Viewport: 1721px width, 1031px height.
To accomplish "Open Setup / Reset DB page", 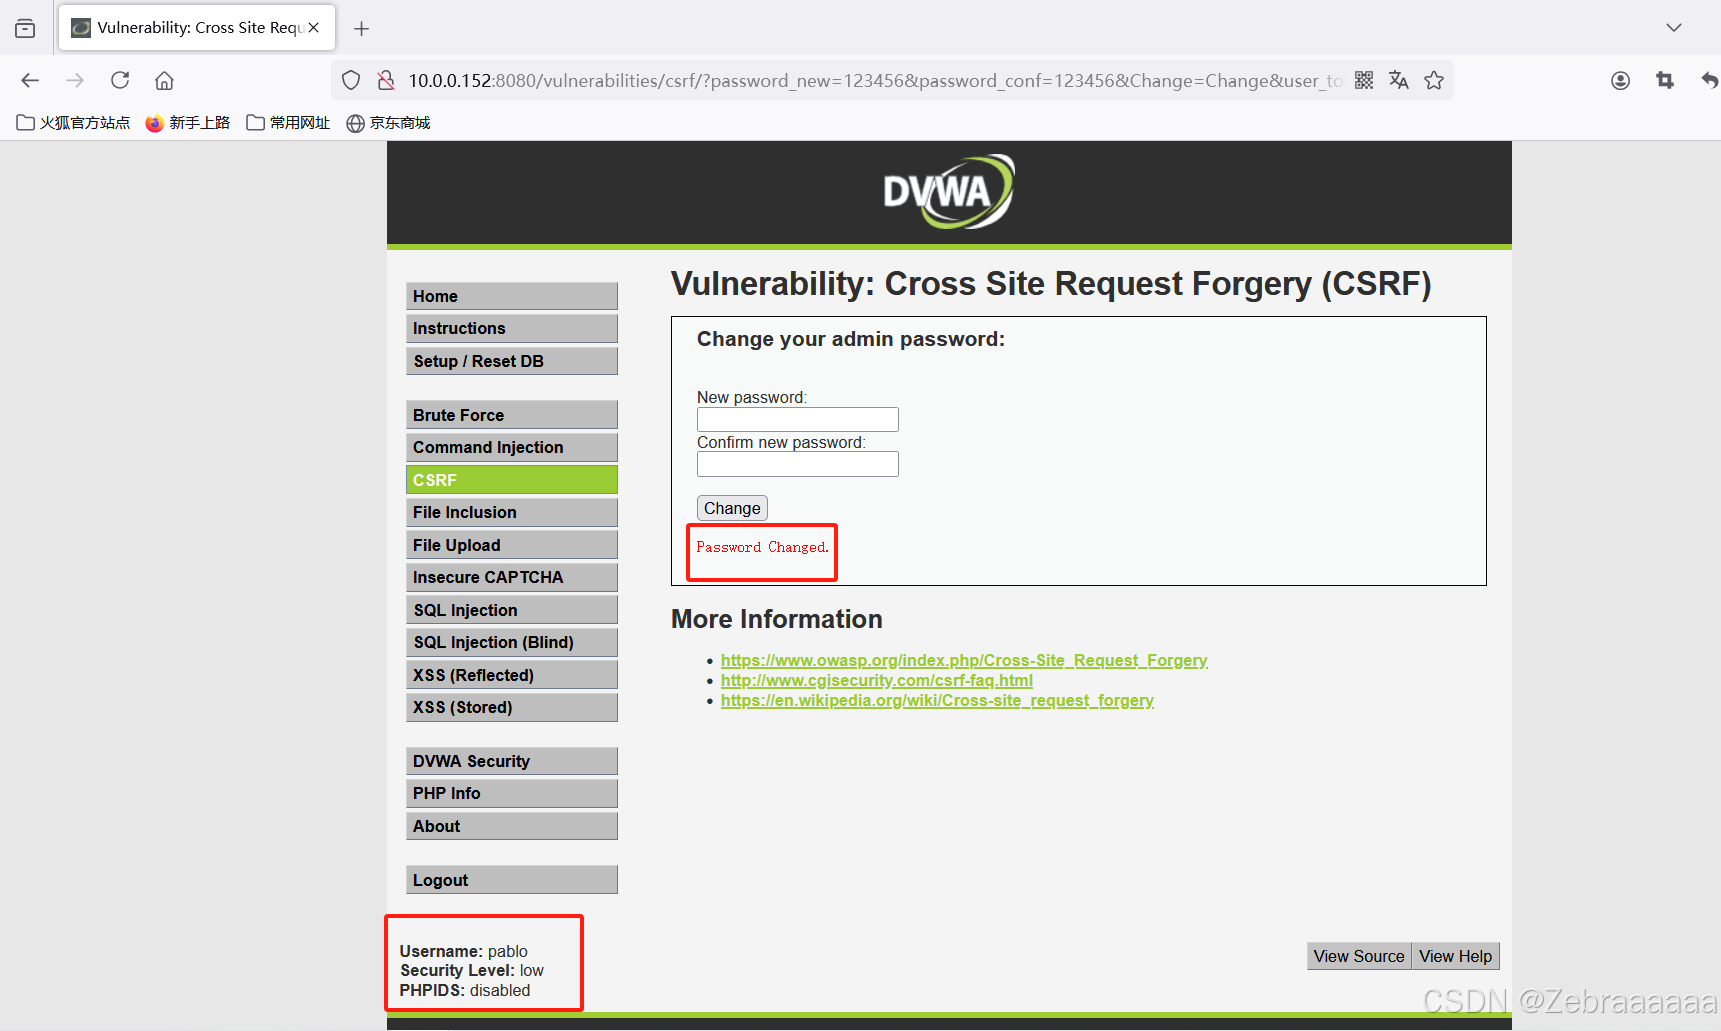I will (512, 361).
